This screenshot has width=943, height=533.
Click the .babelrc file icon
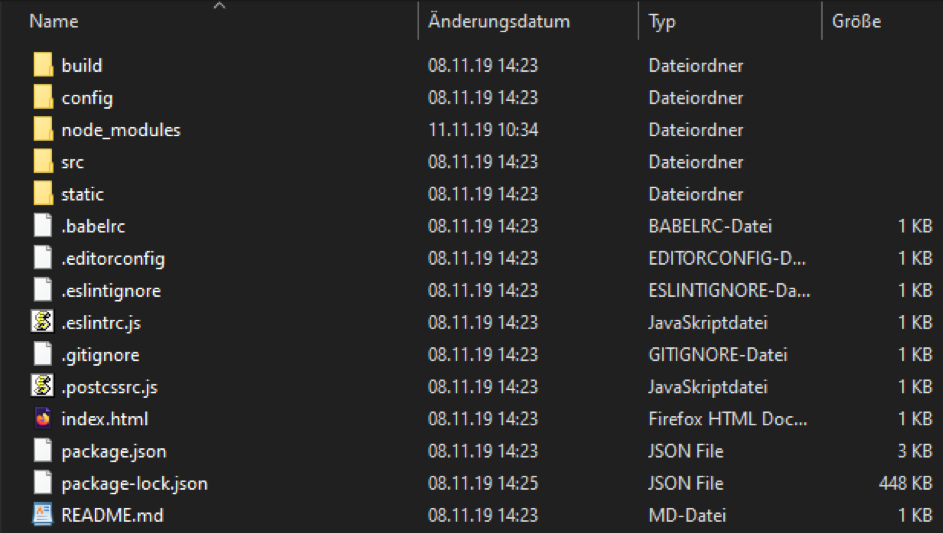click(x=42, y=226)
